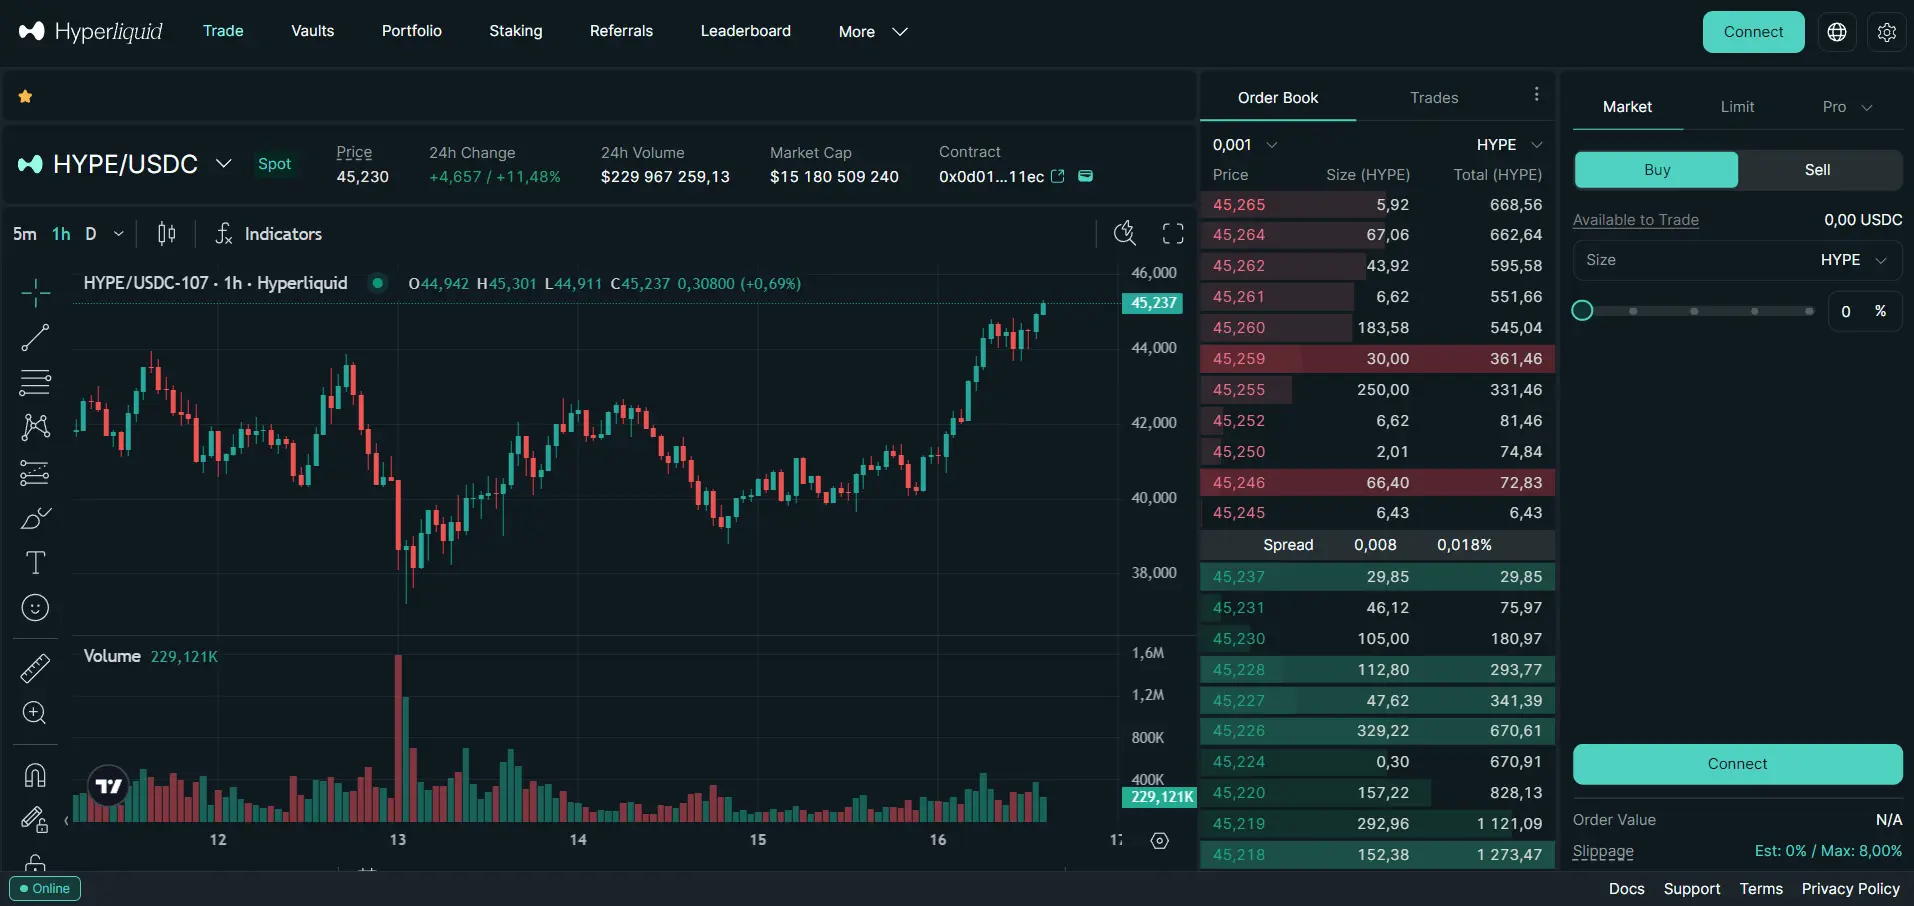Click ask price 45,259 row
The height and width of the screenshot is (906, 1914).
click(1377, 359)
